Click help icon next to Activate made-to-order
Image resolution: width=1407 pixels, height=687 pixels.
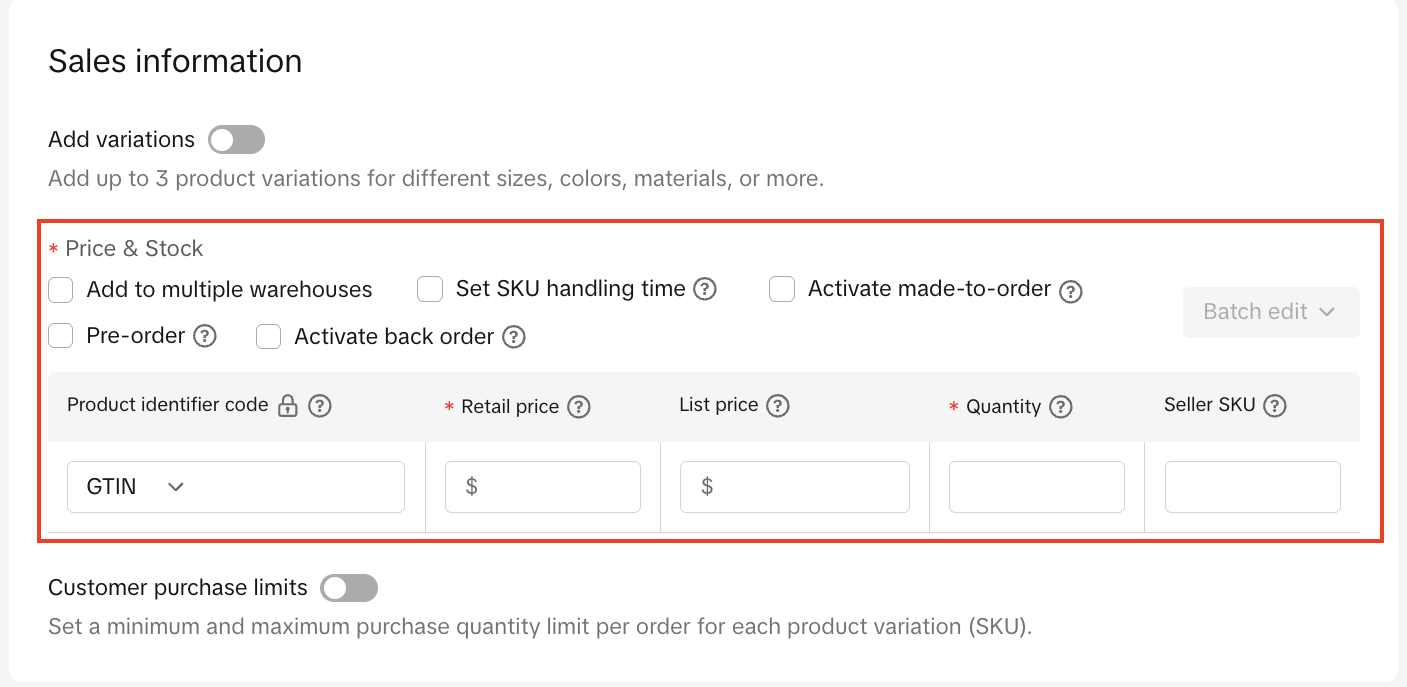1071,291
